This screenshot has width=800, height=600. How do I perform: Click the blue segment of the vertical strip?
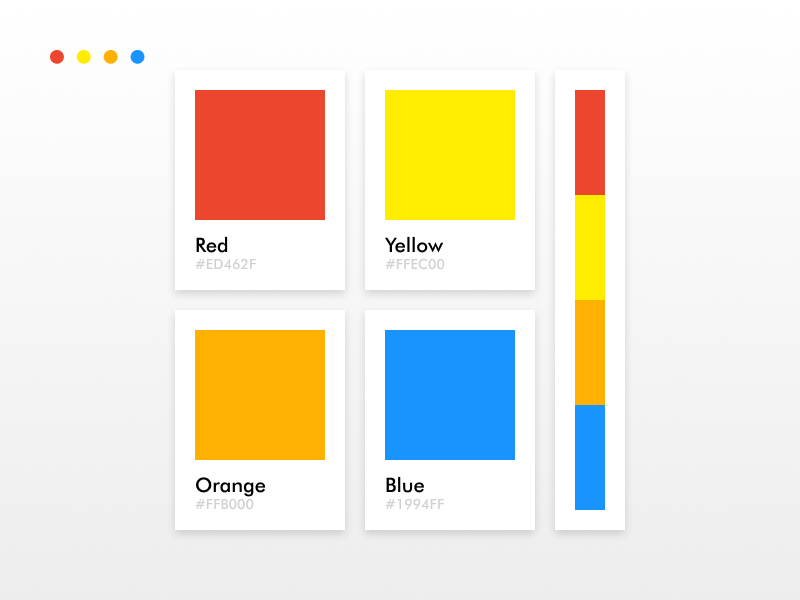[590, 458]
